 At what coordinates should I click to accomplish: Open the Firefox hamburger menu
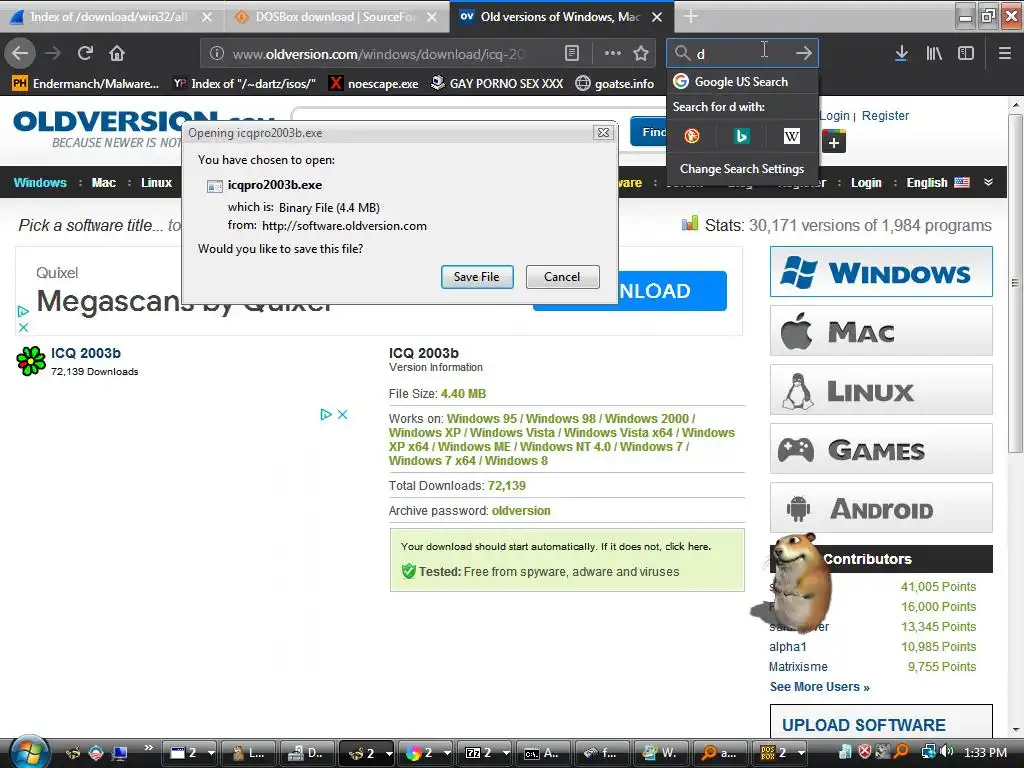click(x=1004, y=54)
